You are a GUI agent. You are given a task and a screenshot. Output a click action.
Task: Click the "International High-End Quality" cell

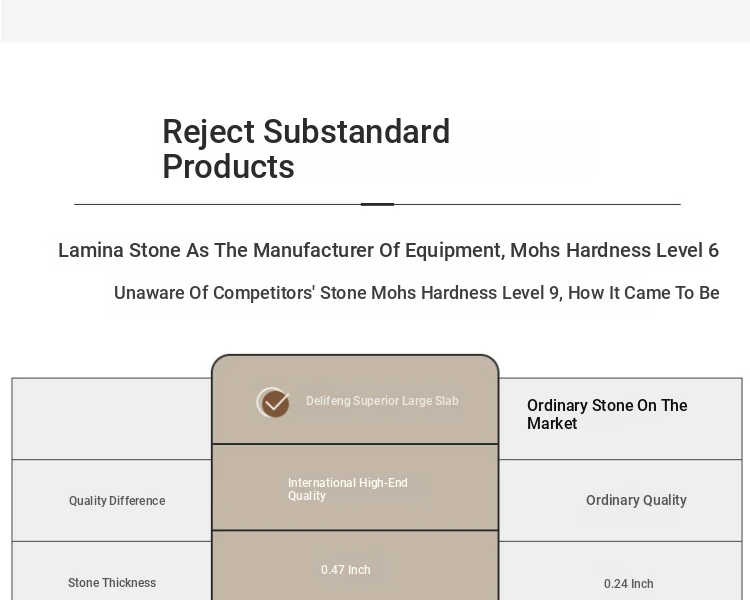click(x=348, y=489)
